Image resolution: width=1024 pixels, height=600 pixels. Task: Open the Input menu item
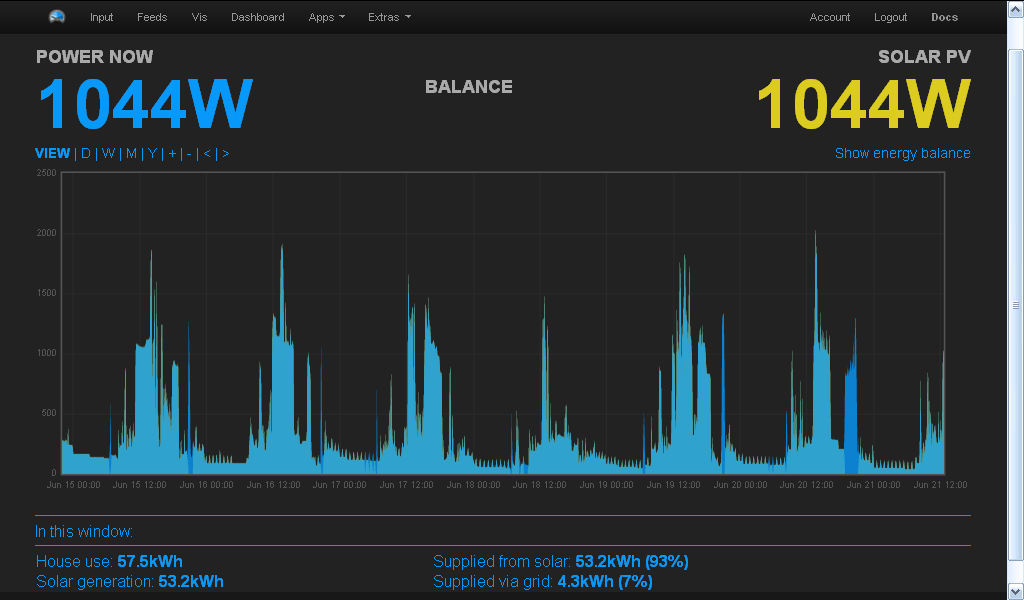click(101, 17)
